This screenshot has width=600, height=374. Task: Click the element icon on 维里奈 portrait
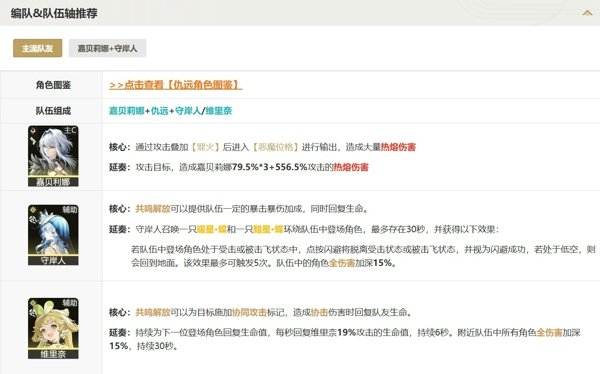tap(33, 303)
